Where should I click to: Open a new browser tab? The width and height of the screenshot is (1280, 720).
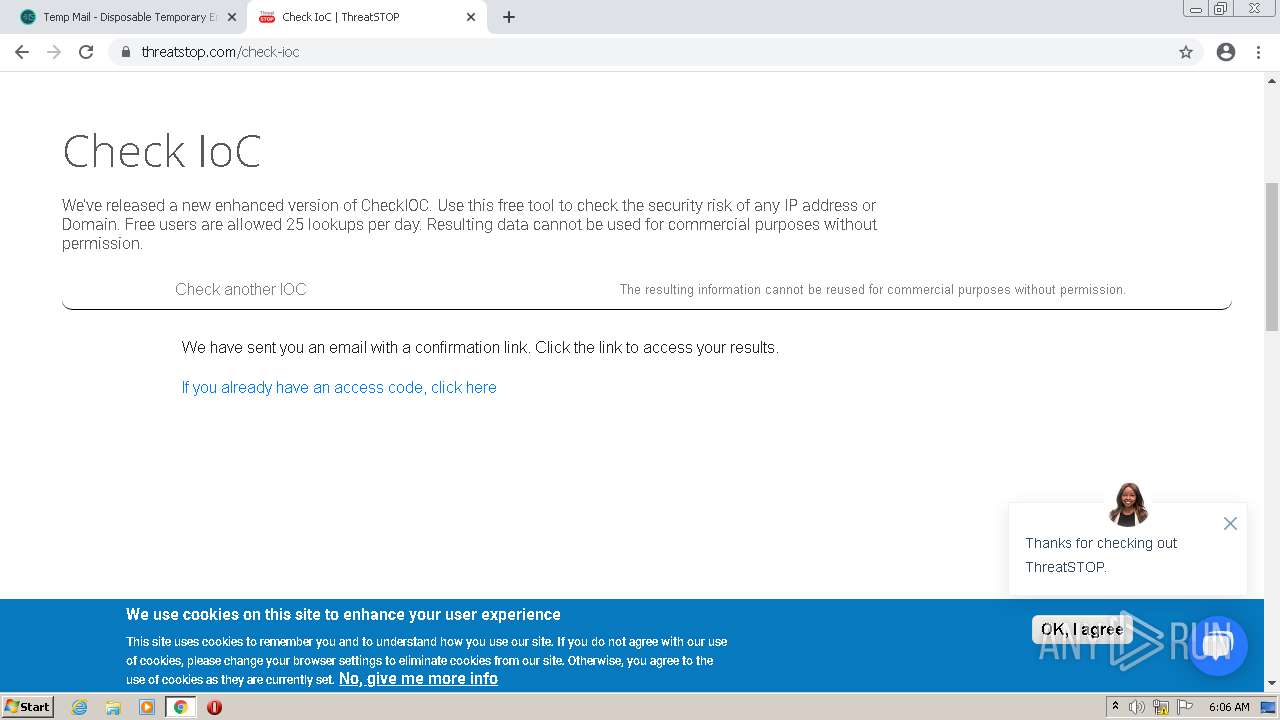(509, 17)
